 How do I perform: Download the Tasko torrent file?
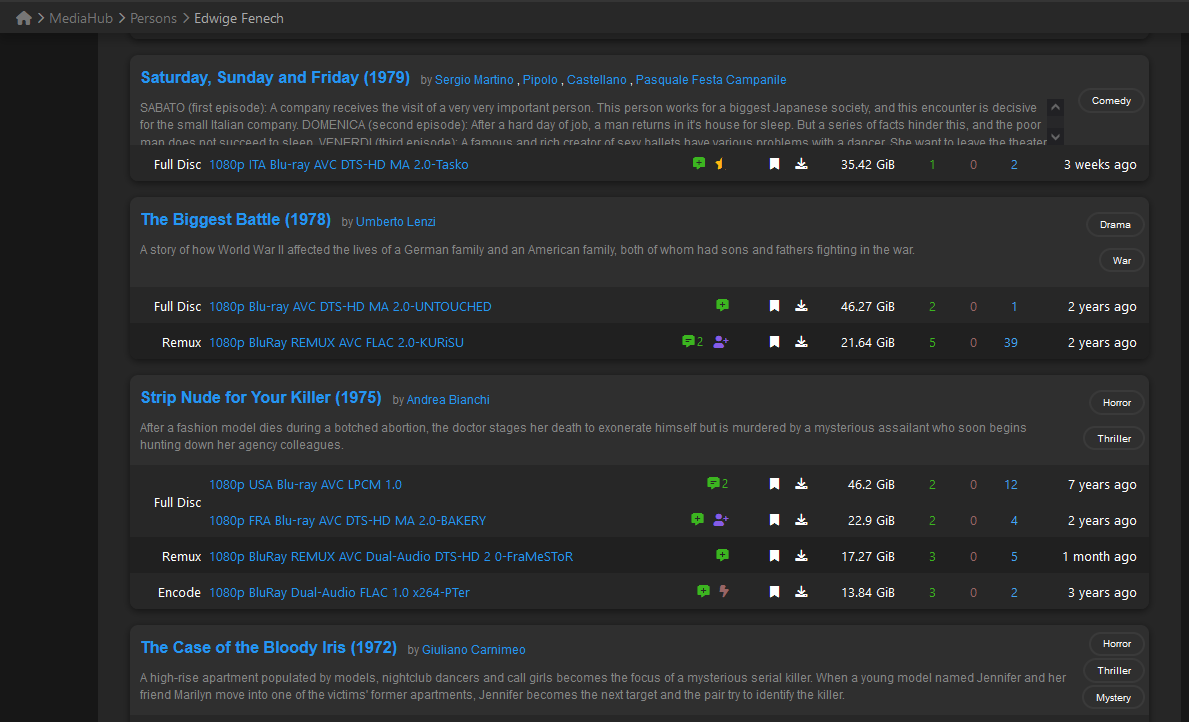point(801,164)
